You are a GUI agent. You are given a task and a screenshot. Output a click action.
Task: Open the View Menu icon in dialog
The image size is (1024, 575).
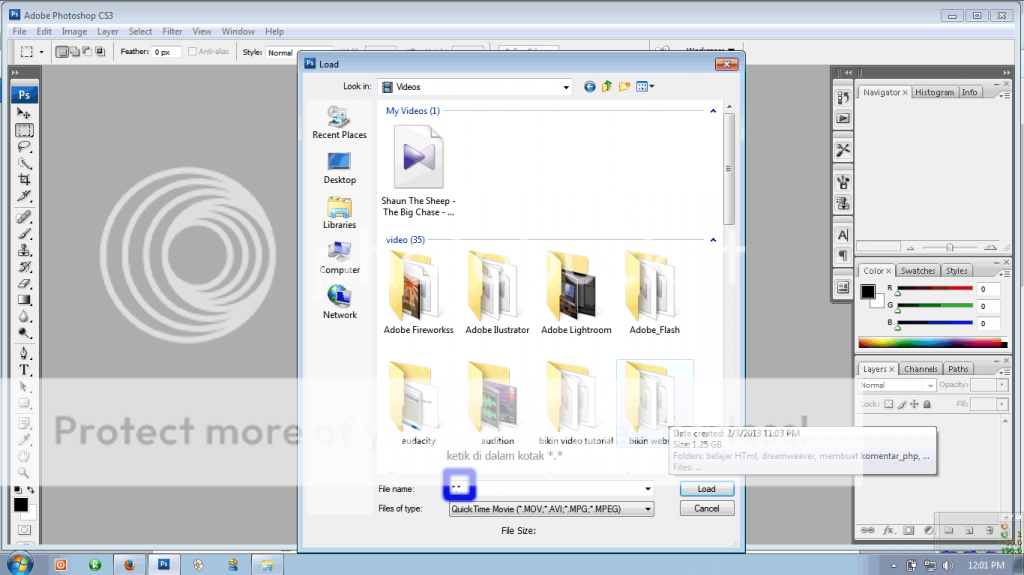pyautogui.click(x=645, y=87)
